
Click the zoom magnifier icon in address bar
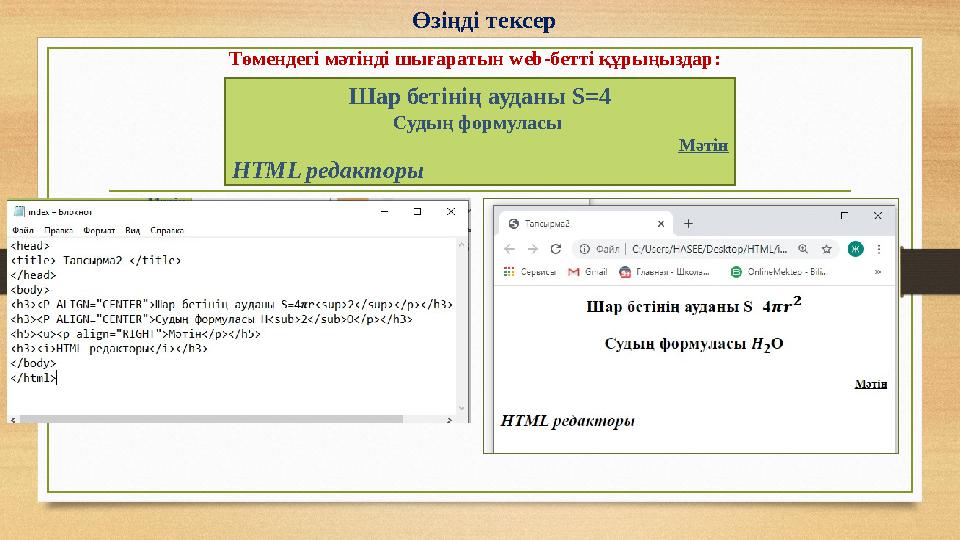click(x=803, y=249)
